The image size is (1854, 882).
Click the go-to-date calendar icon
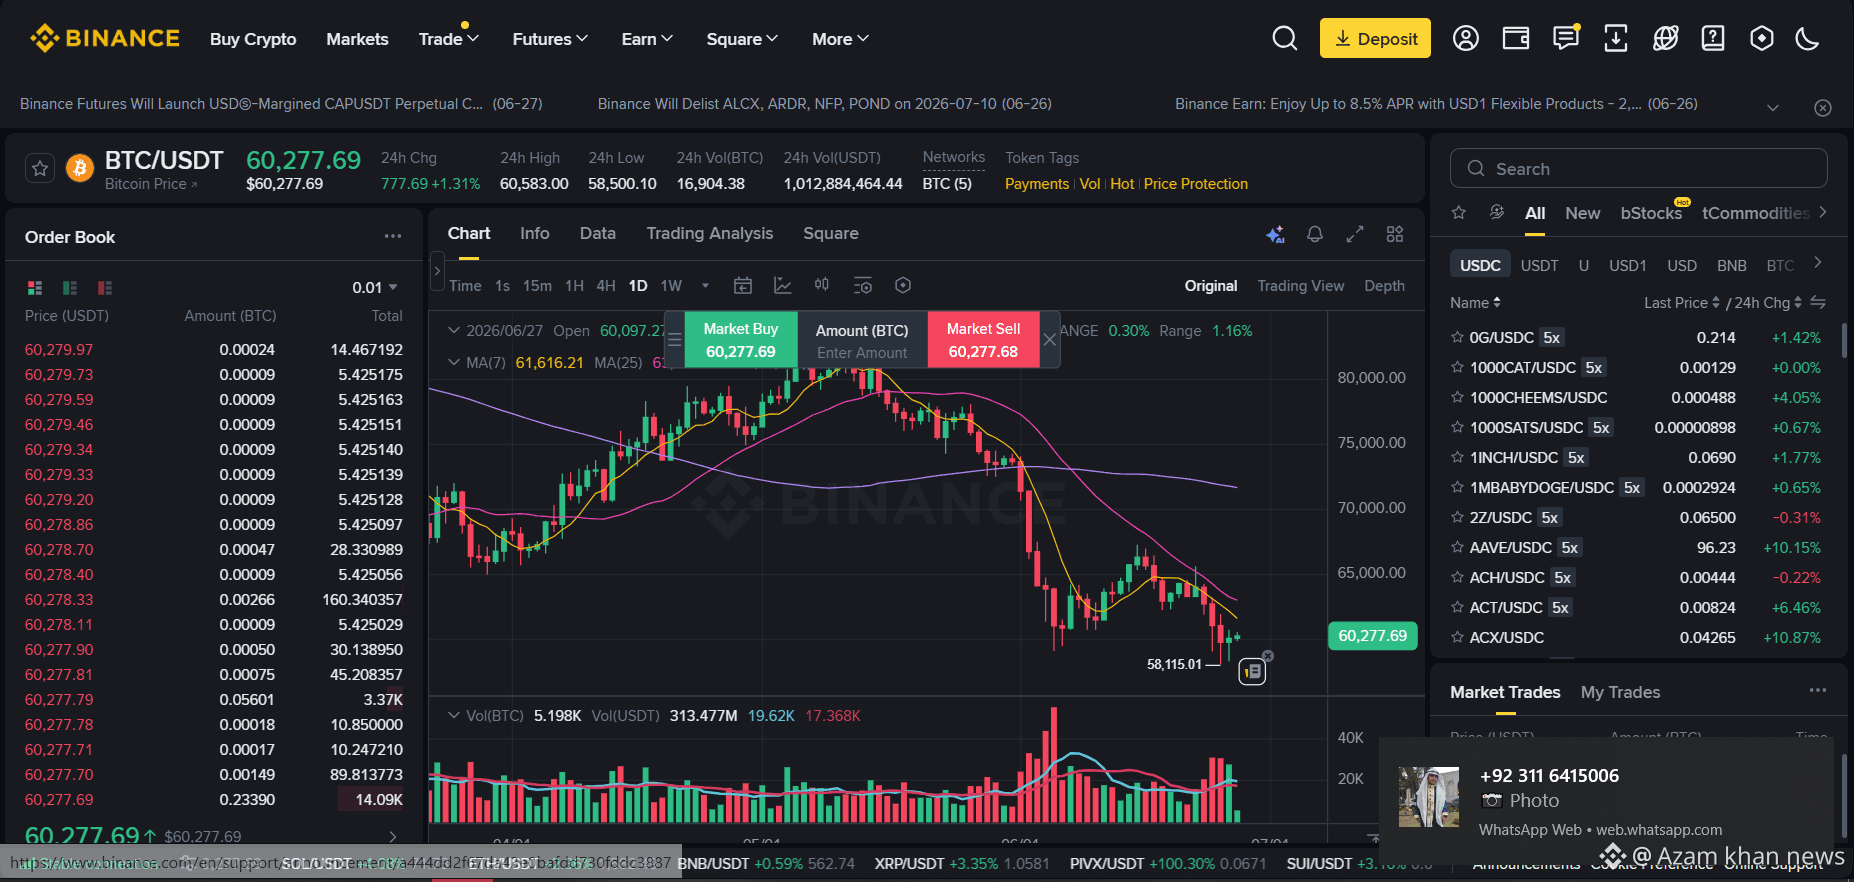coord(743,286)
